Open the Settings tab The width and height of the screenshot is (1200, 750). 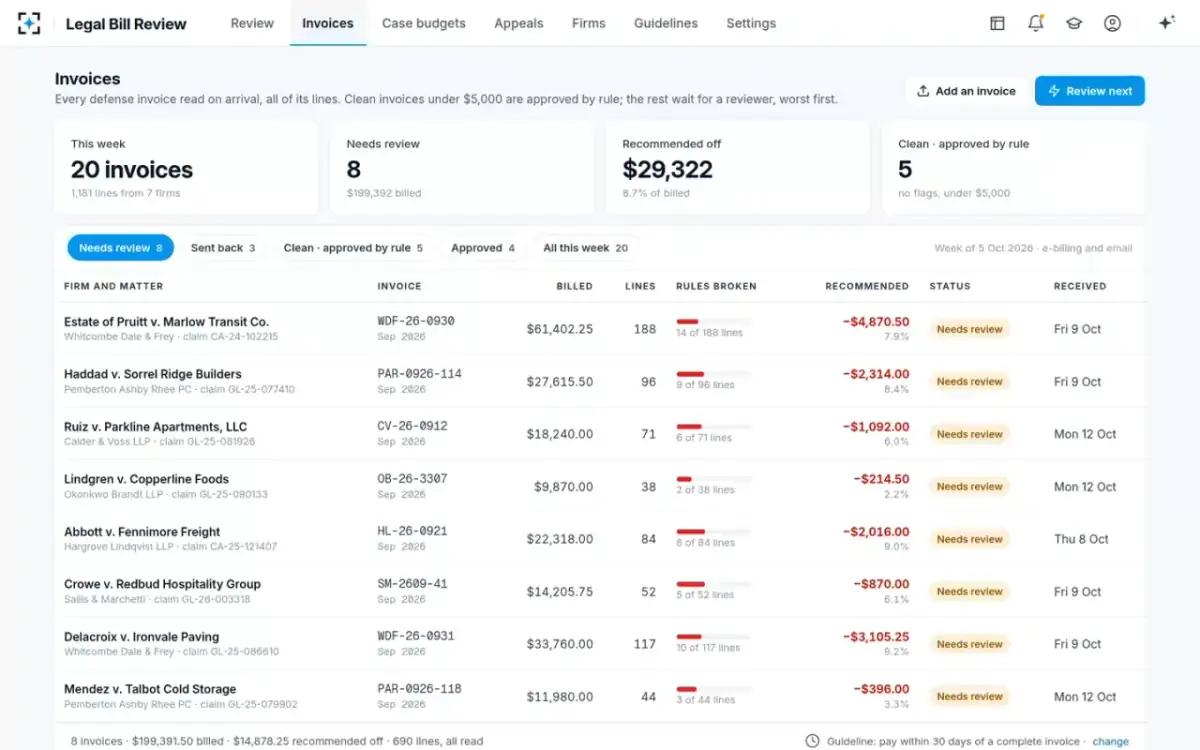pyautogui.click(x=751, y=23)
